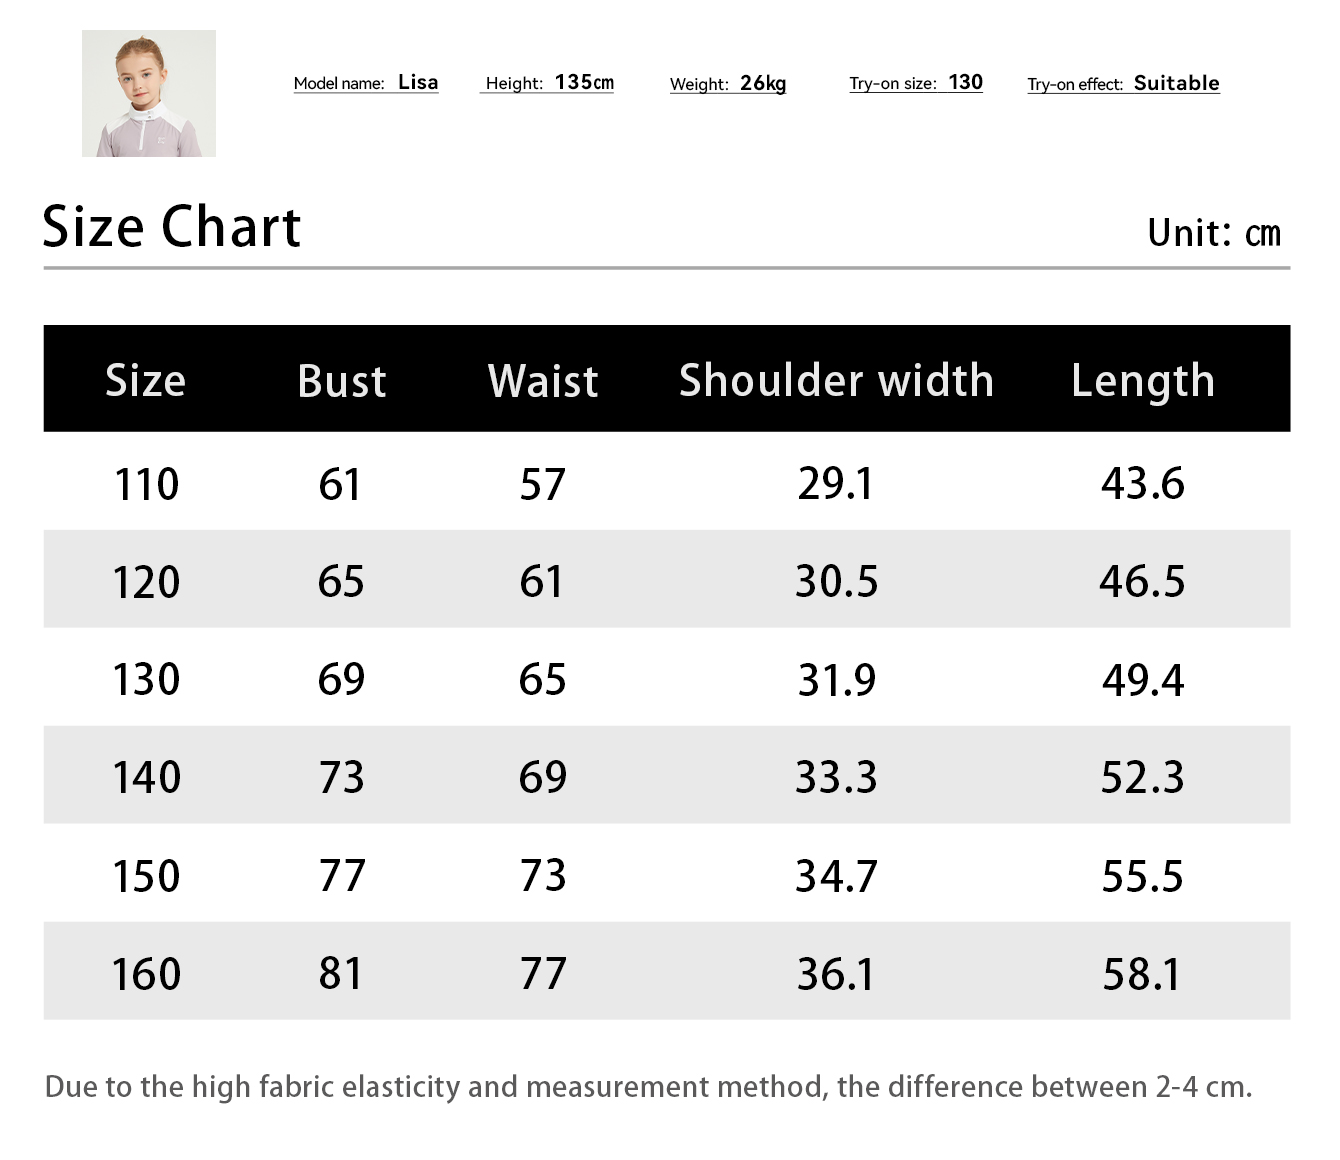
Task: Click the Weight 26kg label
Action: click(x=728, y=84)
